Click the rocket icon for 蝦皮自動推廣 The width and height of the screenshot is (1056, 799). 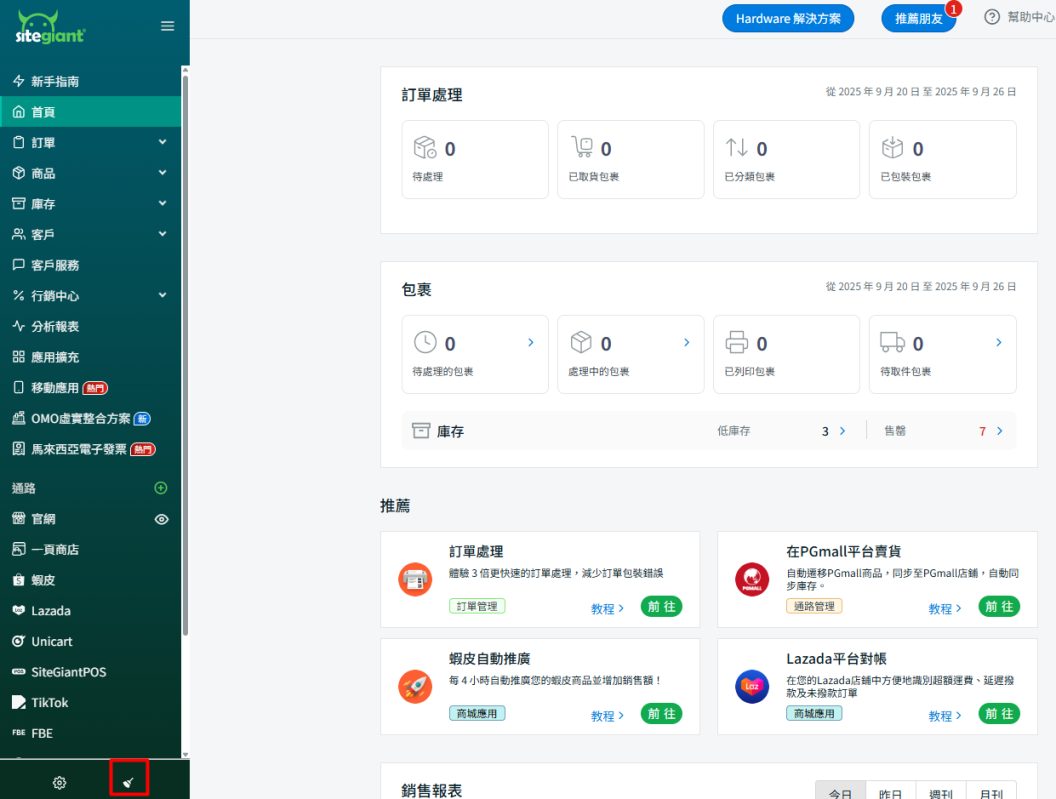click(x=415, y=687)
